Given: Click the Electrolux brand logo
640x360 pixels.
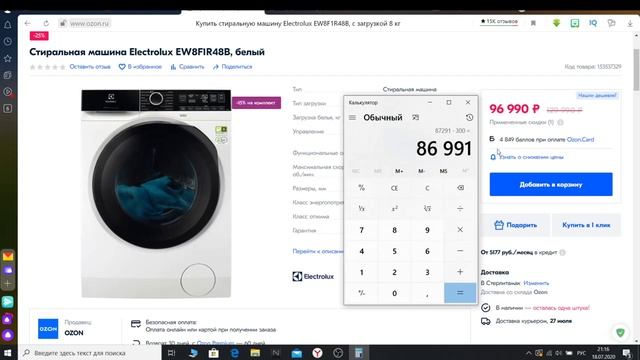Looking at the screenshot, I should tap(313, 276).
